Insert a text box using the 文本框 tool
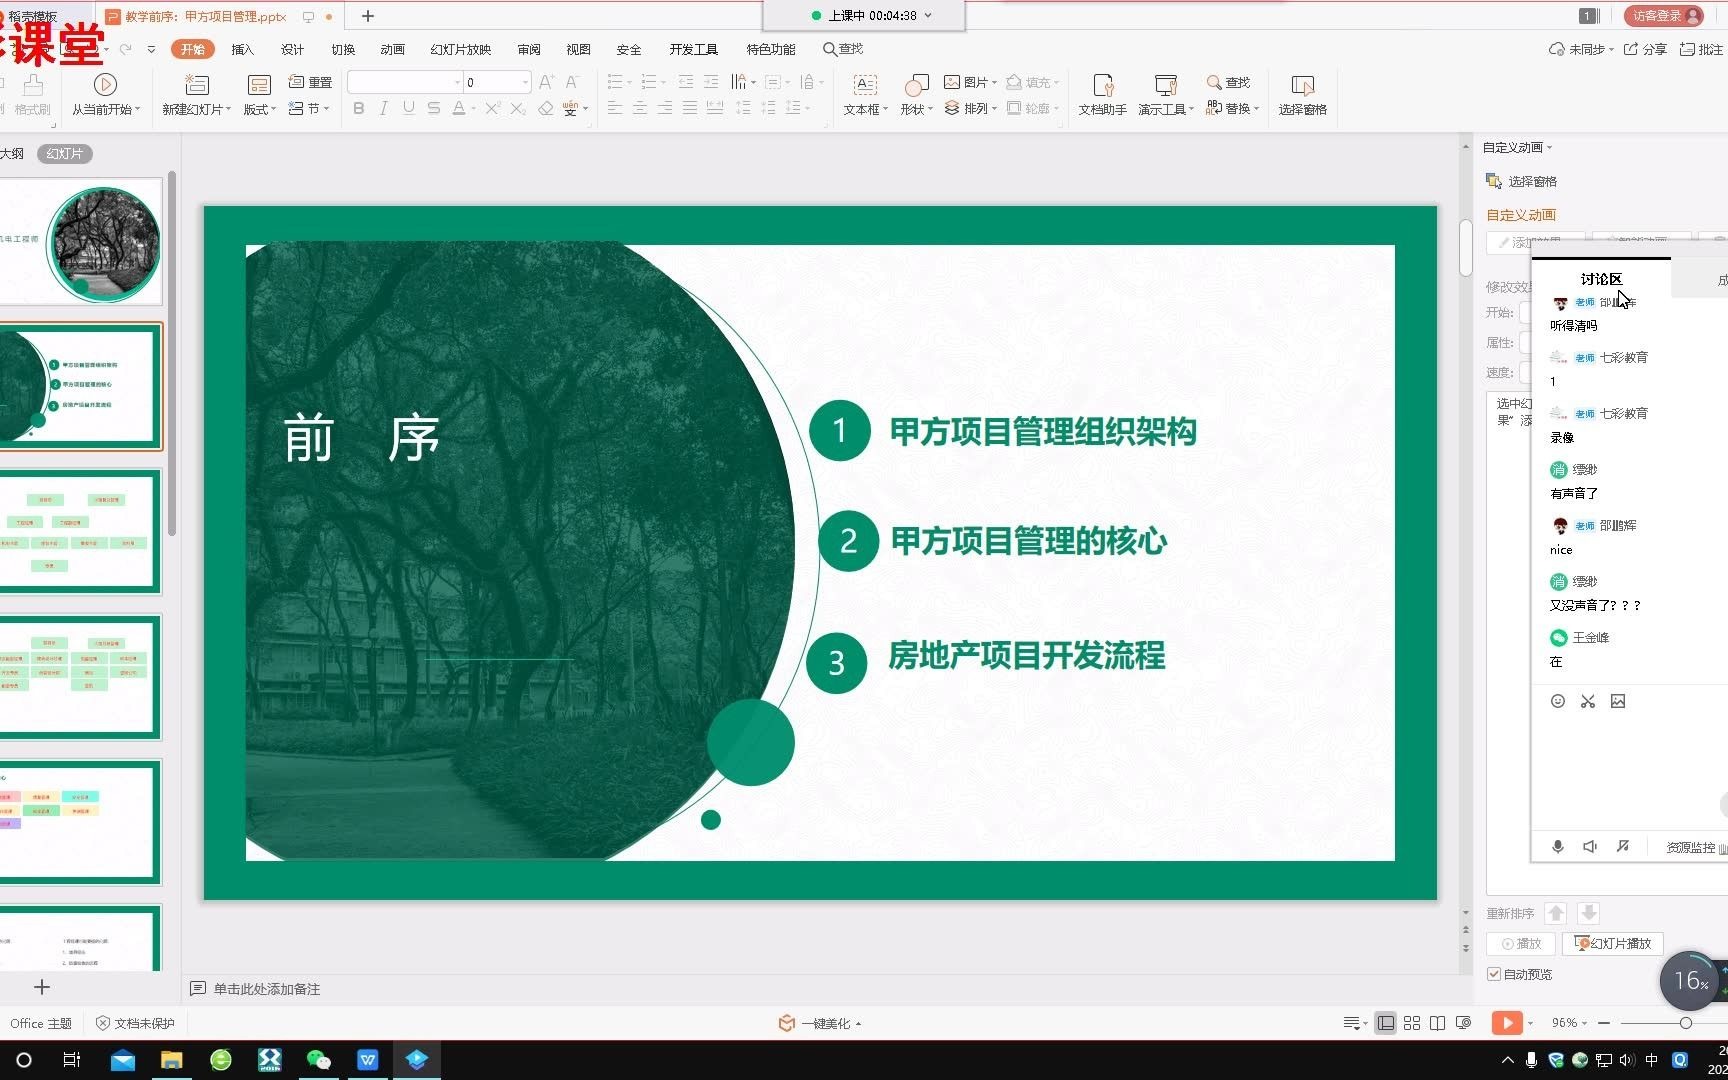Image resolution: width=1728 pixels, height=1080 pixels. 862,95
